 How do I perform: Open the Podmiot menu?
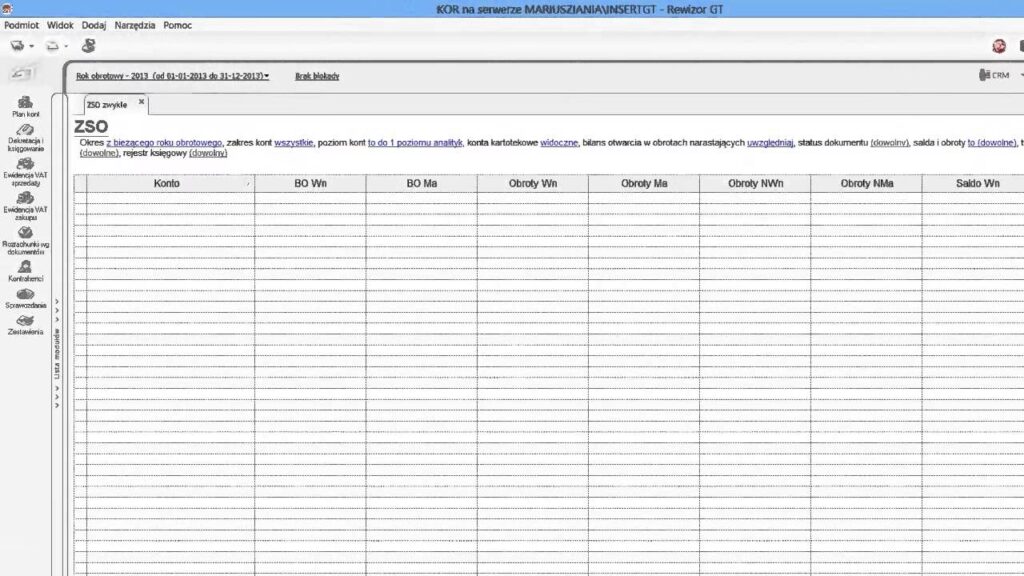[21, 25]
